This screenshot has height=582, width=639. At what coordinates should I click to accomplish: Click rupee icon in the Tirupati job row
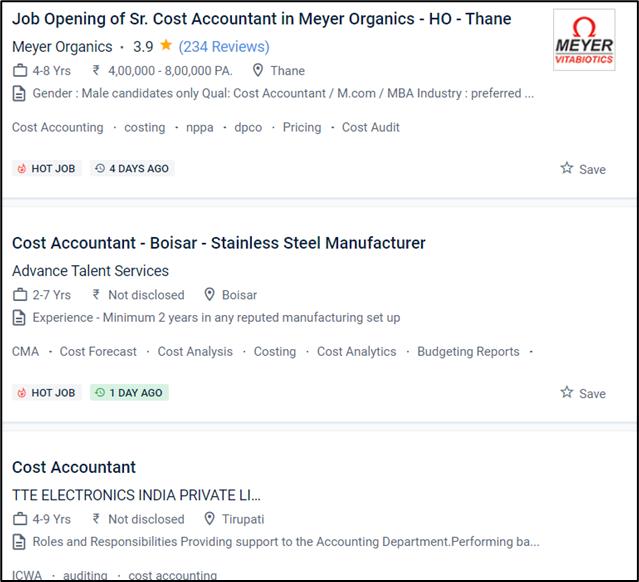96,519
